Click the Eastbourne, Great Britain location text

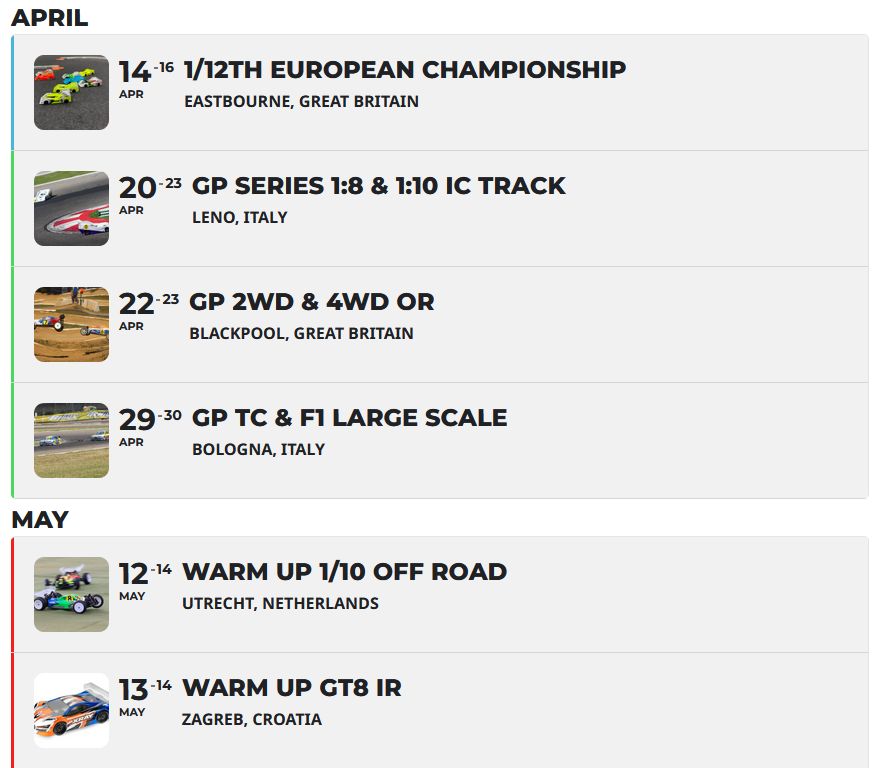(302, 101)
